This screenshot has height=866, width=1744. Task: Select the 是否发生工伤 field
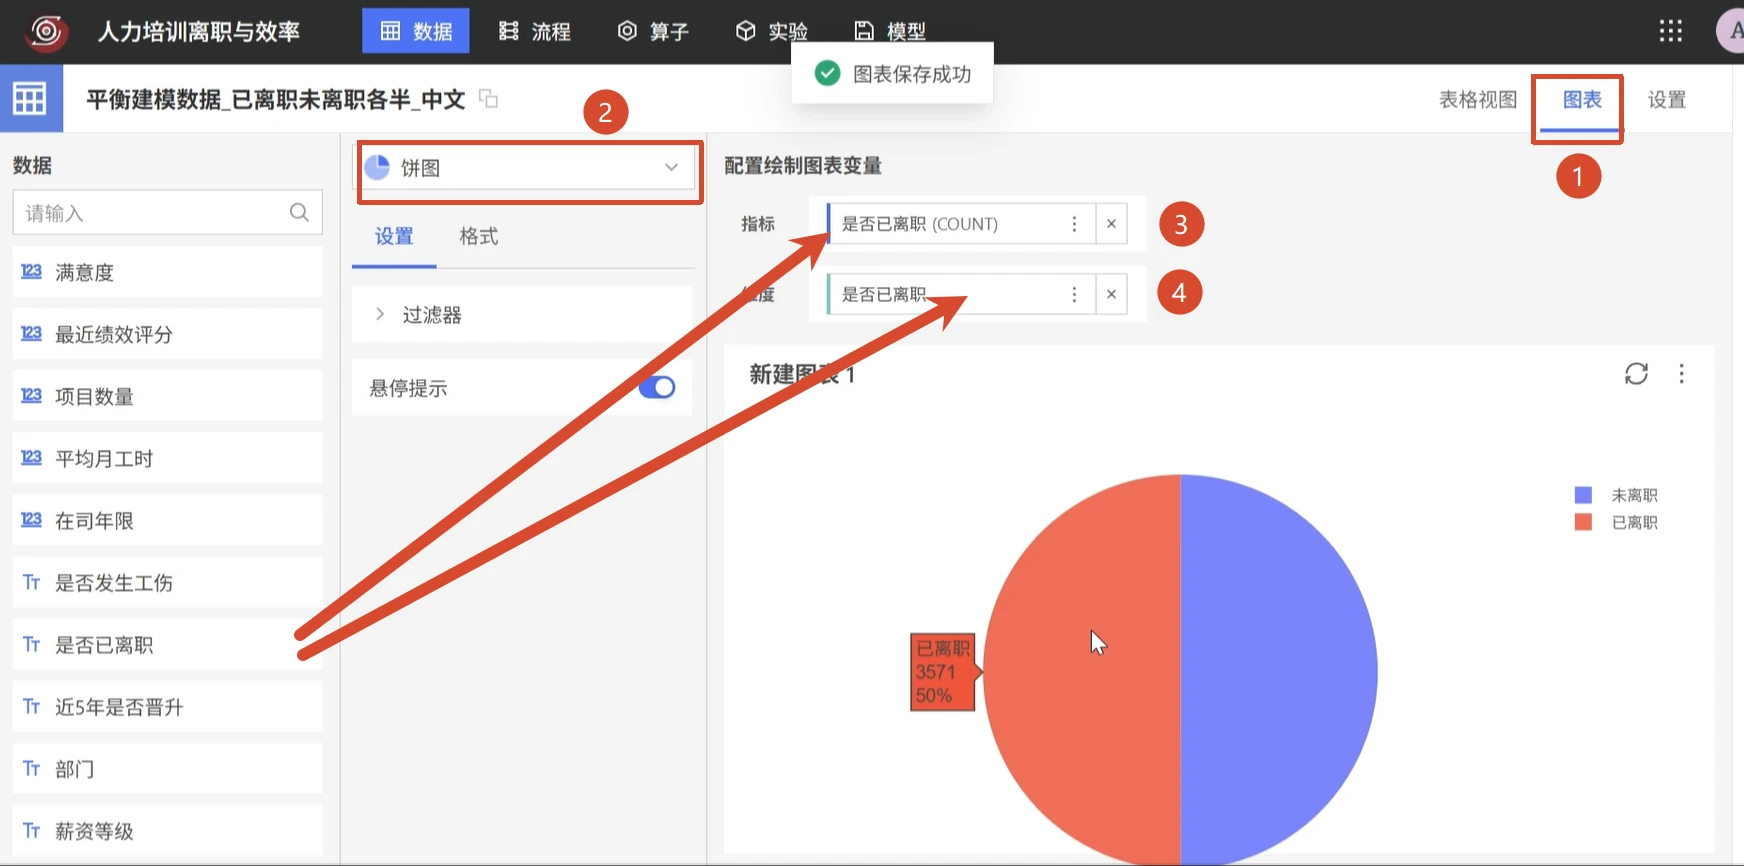(x=167, y=582)
